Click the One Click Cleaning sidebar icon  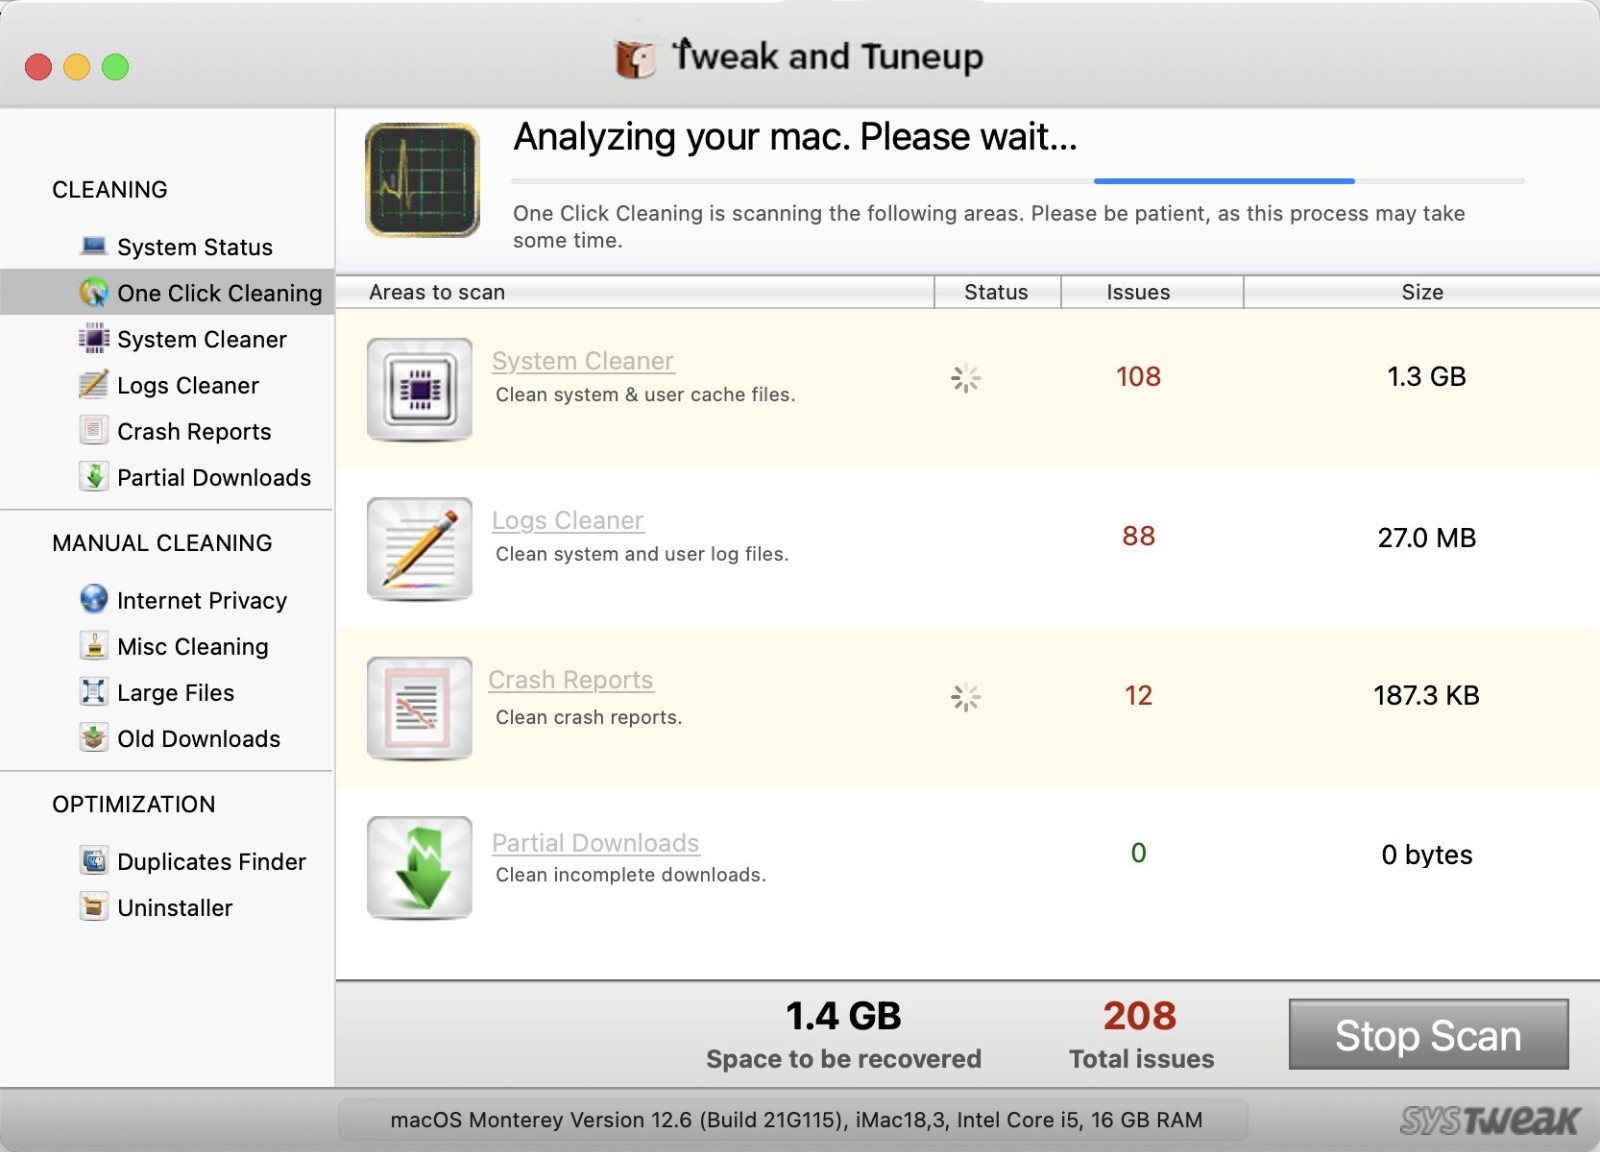pyautogui.click(x=94, y=292)
